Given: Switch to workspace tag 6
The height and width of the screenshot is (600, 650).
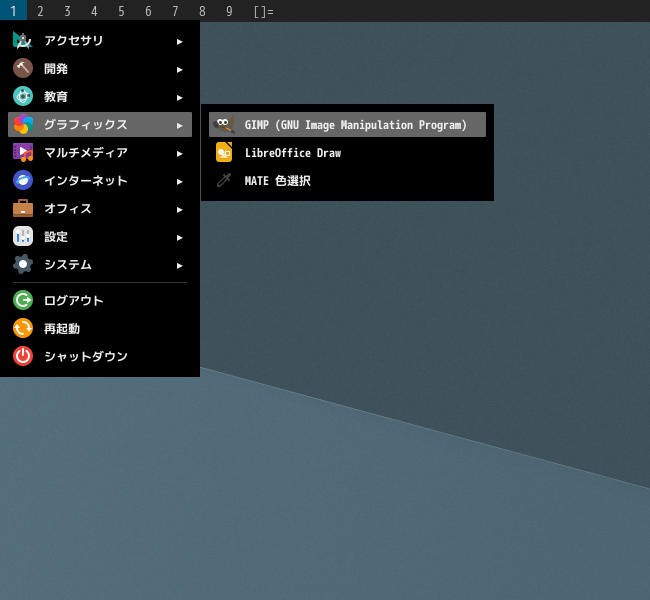Looking at the screenshot, I should [x=148, y=11].
